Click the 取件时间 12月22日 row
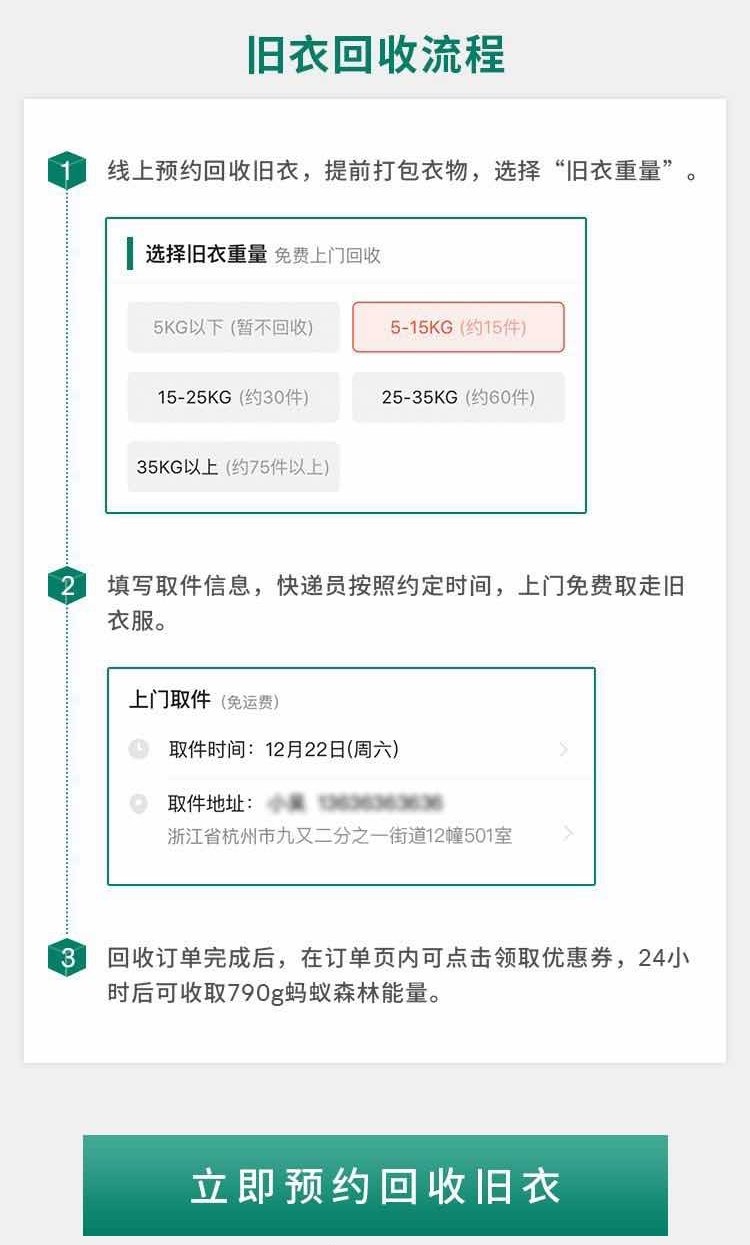 pos(351,749)
